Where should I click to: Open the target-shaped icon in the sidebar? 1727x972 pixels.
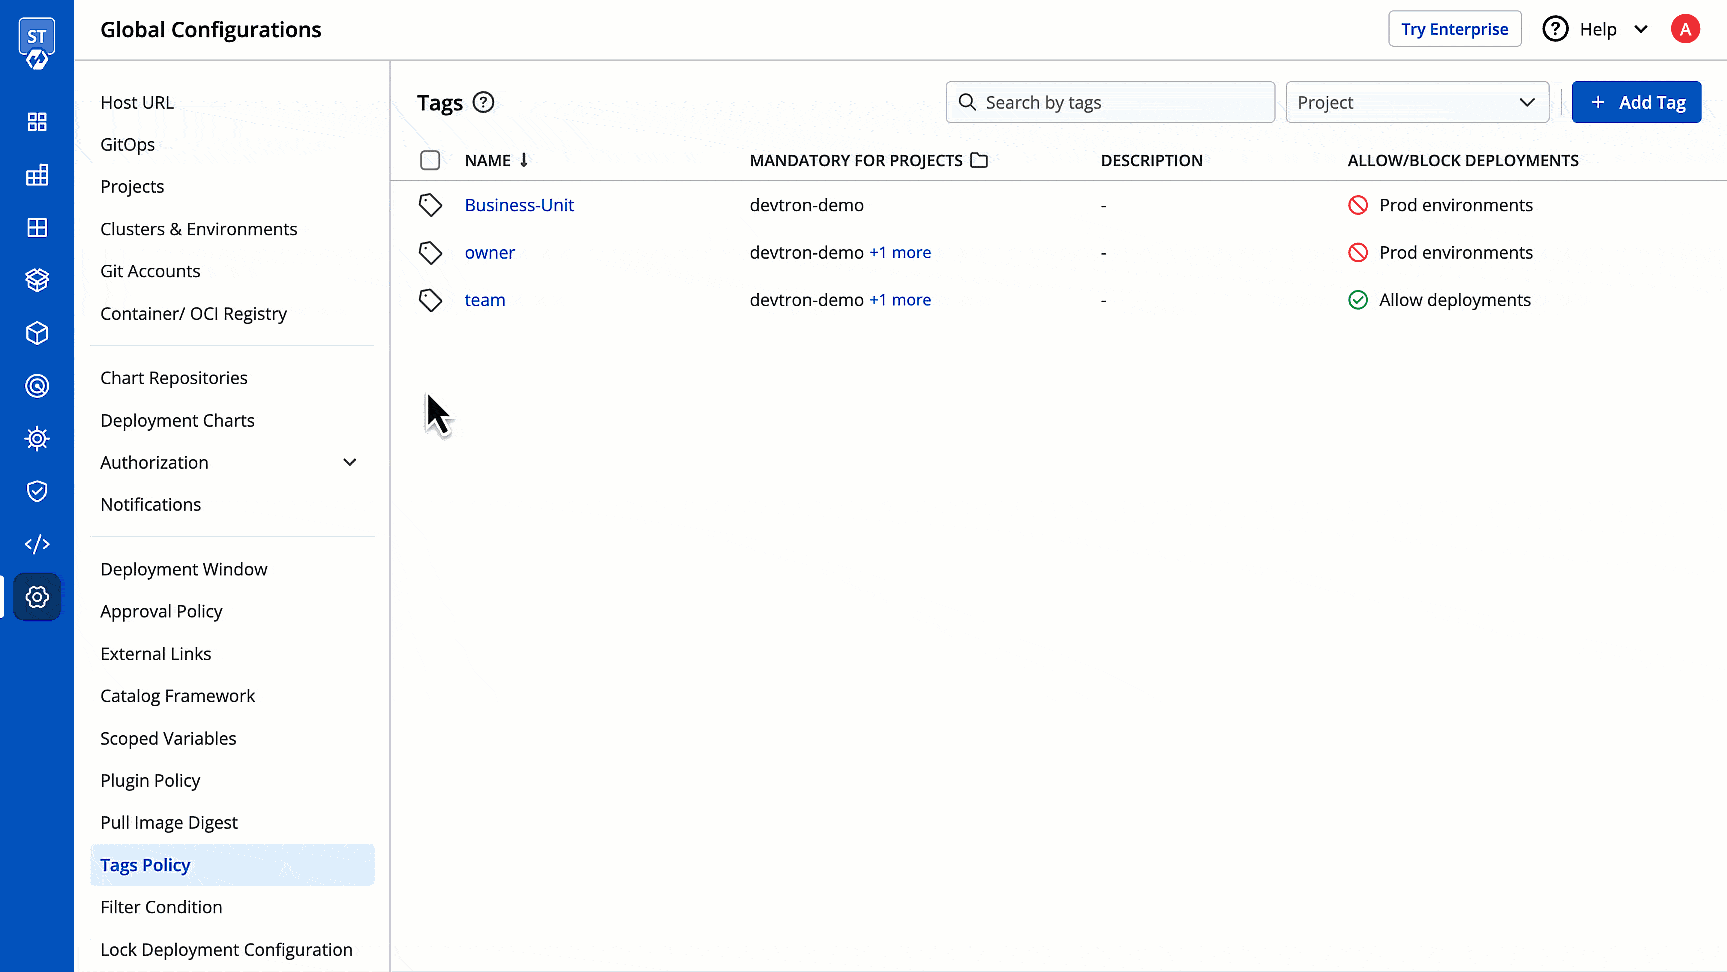37,386
